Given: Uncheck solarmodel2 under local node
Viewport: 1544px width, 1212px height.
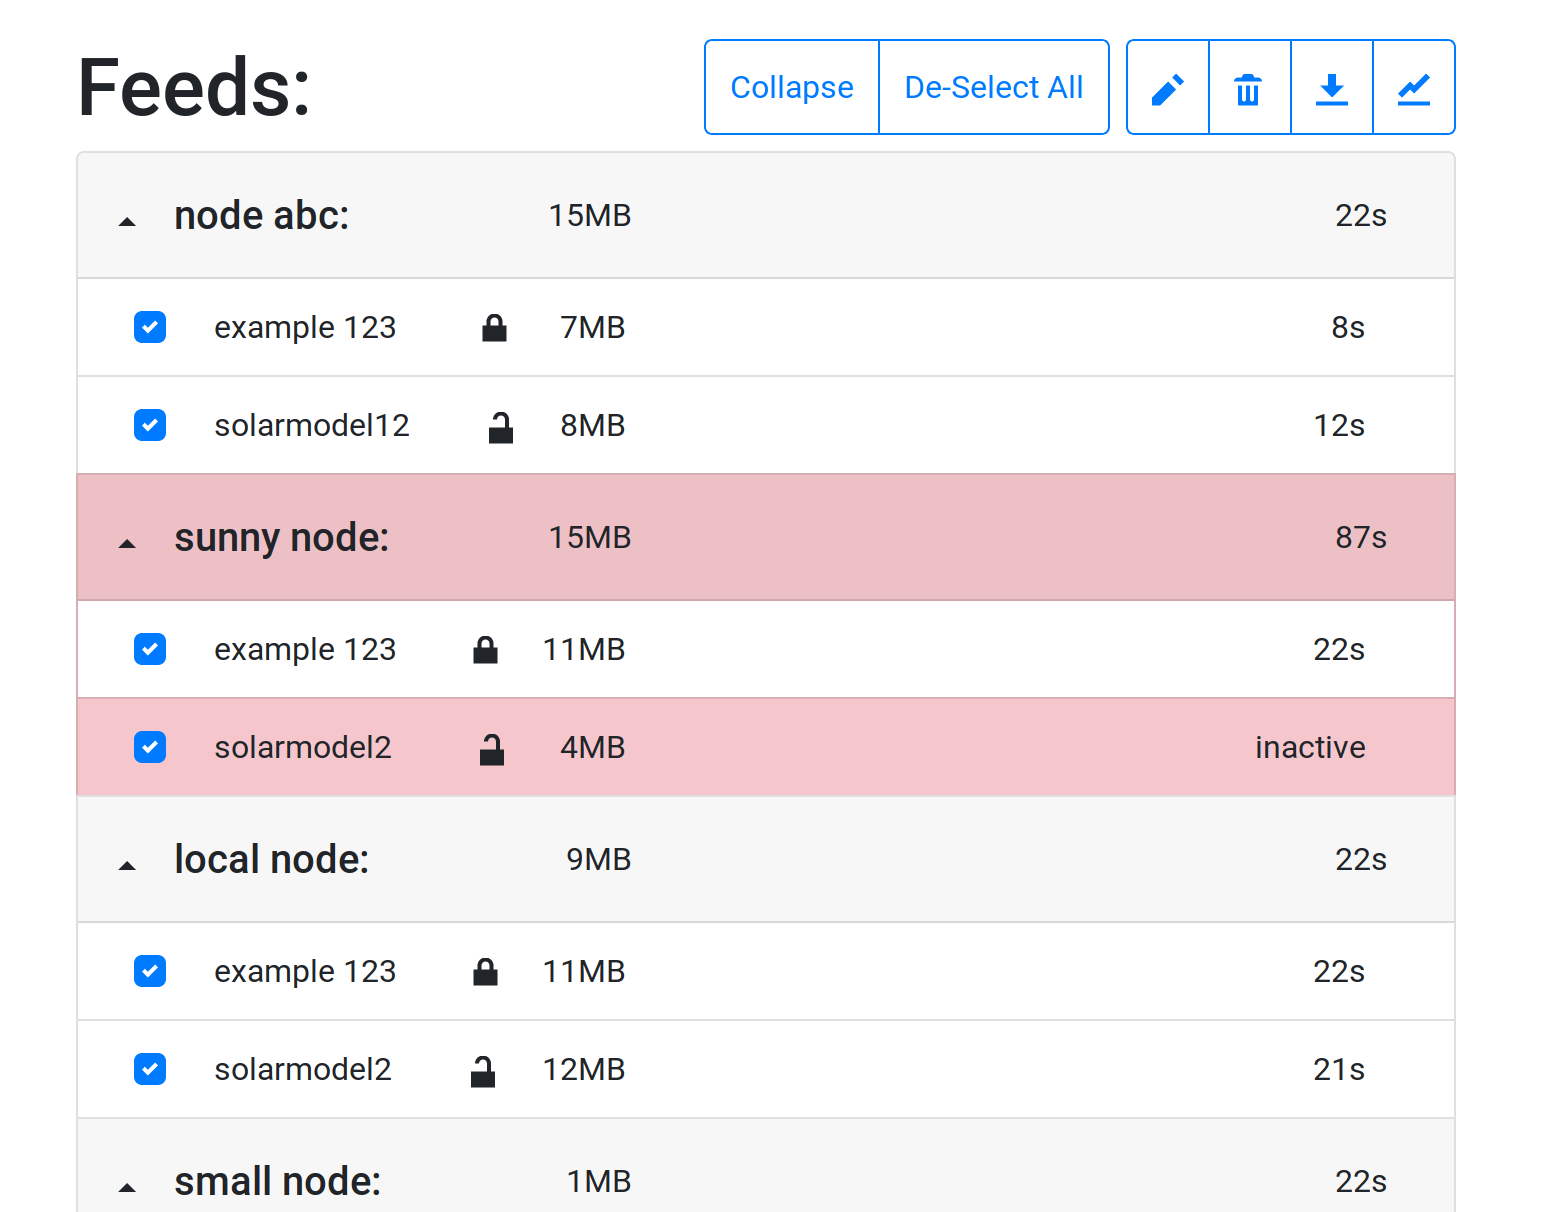Looking at the screenshot, I should click(x=149, y=1069).
